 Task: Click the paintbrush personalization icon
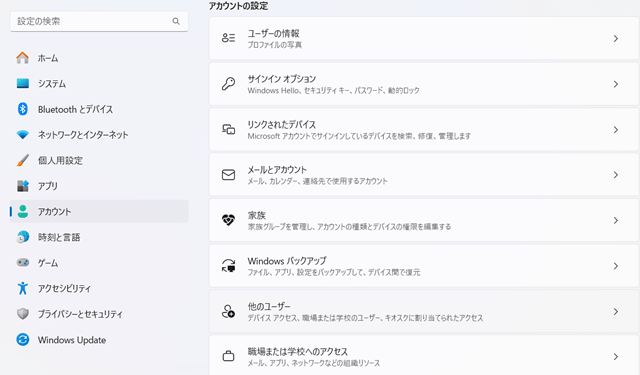click(x=22, y=160)
